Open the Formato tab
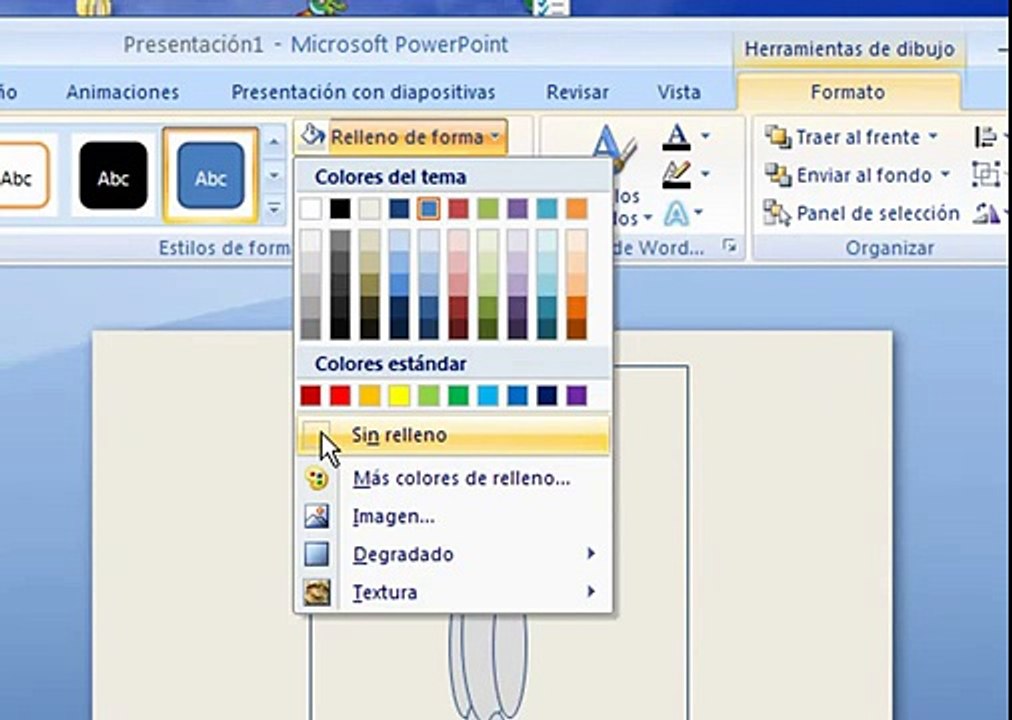Image resolution: width=1012 pixels, height=720 pixels. pyautogui.click(x=847, y=92)
